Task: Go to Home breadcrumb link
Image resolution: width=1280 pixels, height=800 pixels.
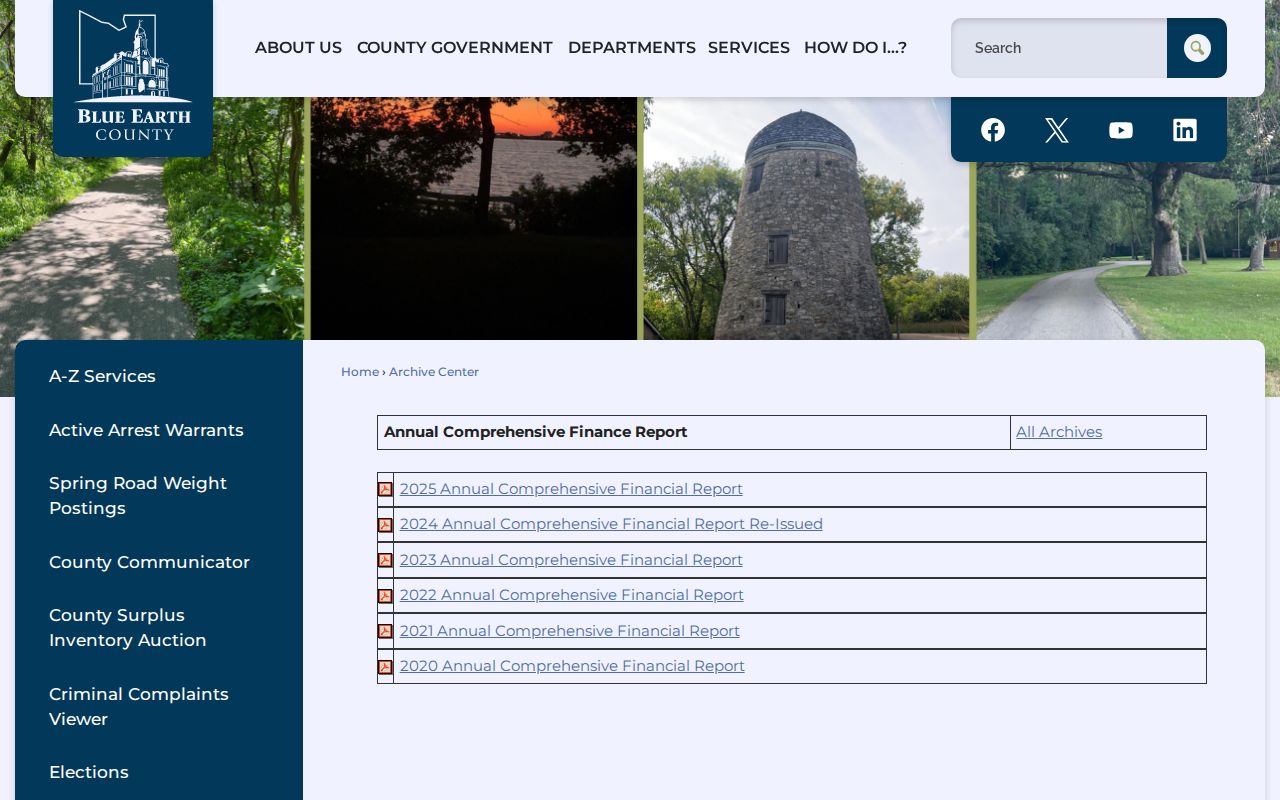Action: 360,372
